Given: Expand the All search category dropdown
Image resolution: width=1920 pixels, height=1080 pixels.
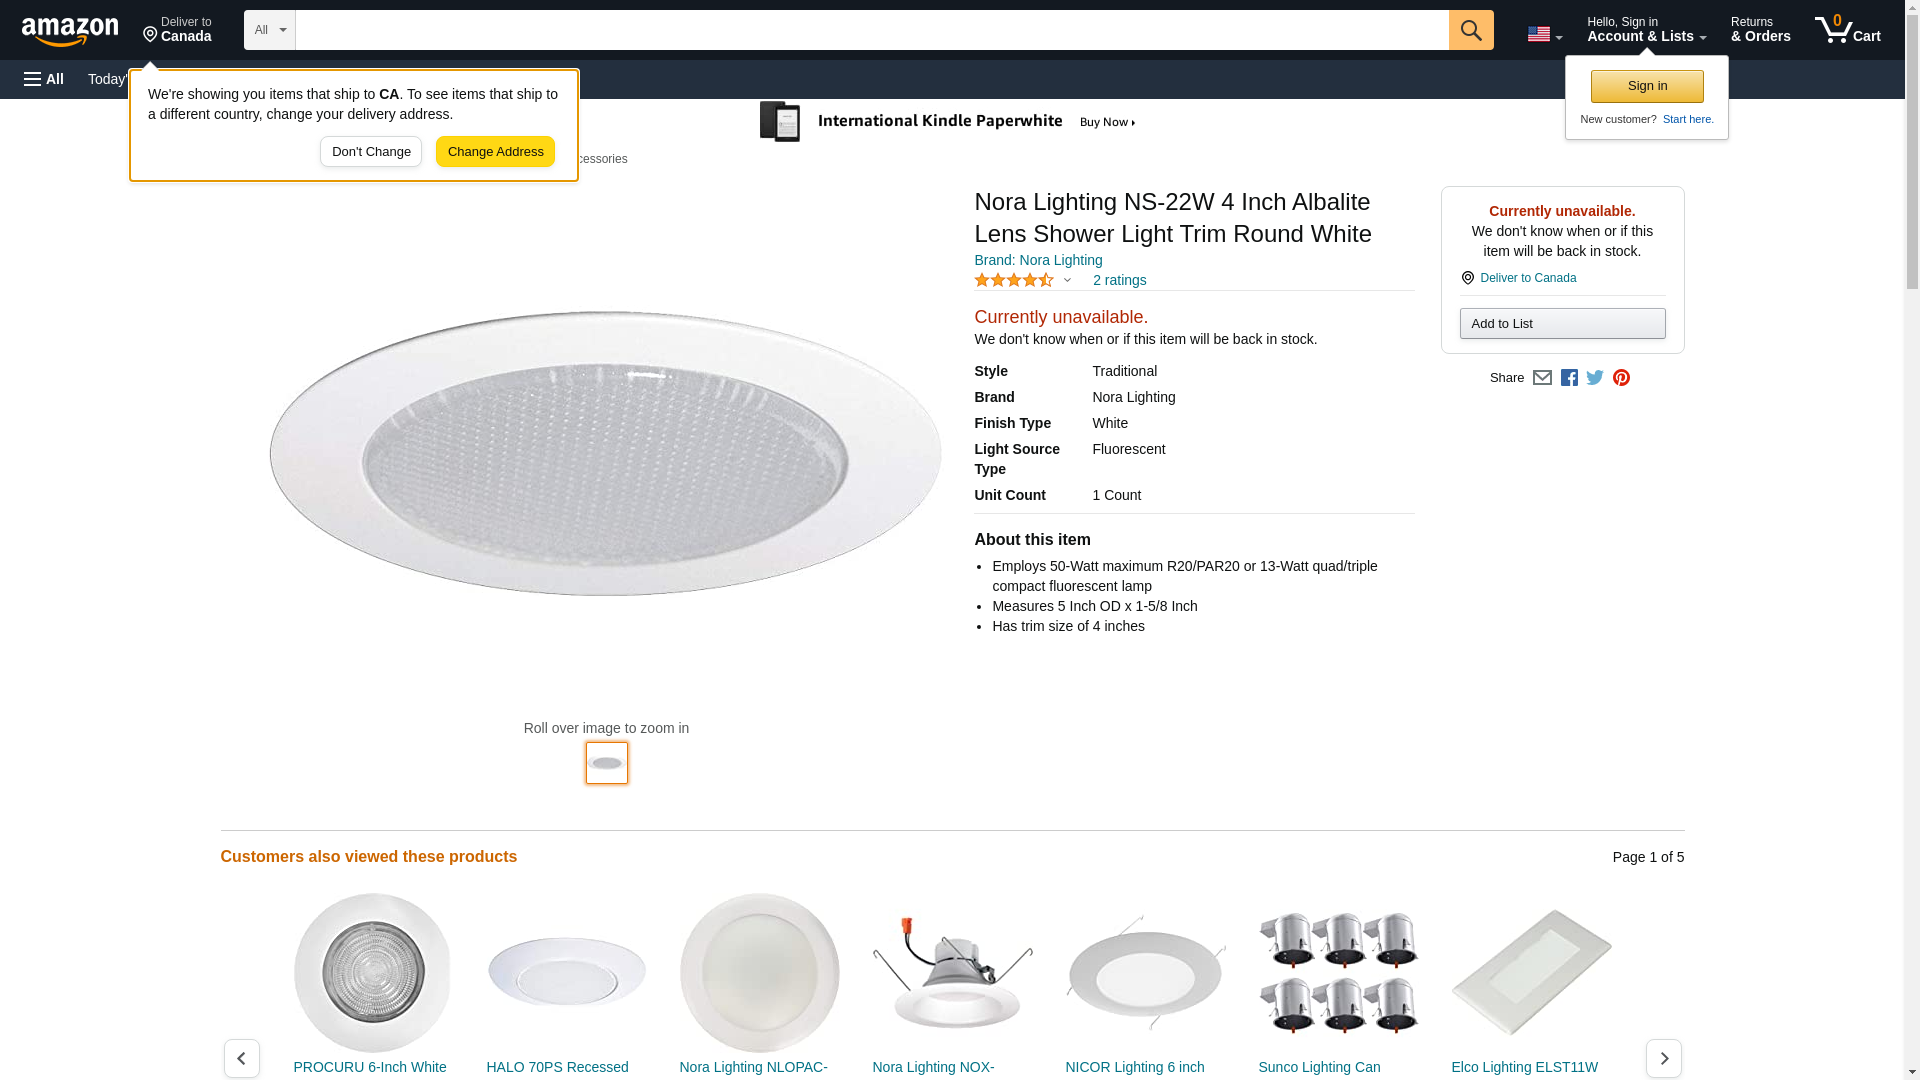Looking at the screenshot, I should click(269, 30).
